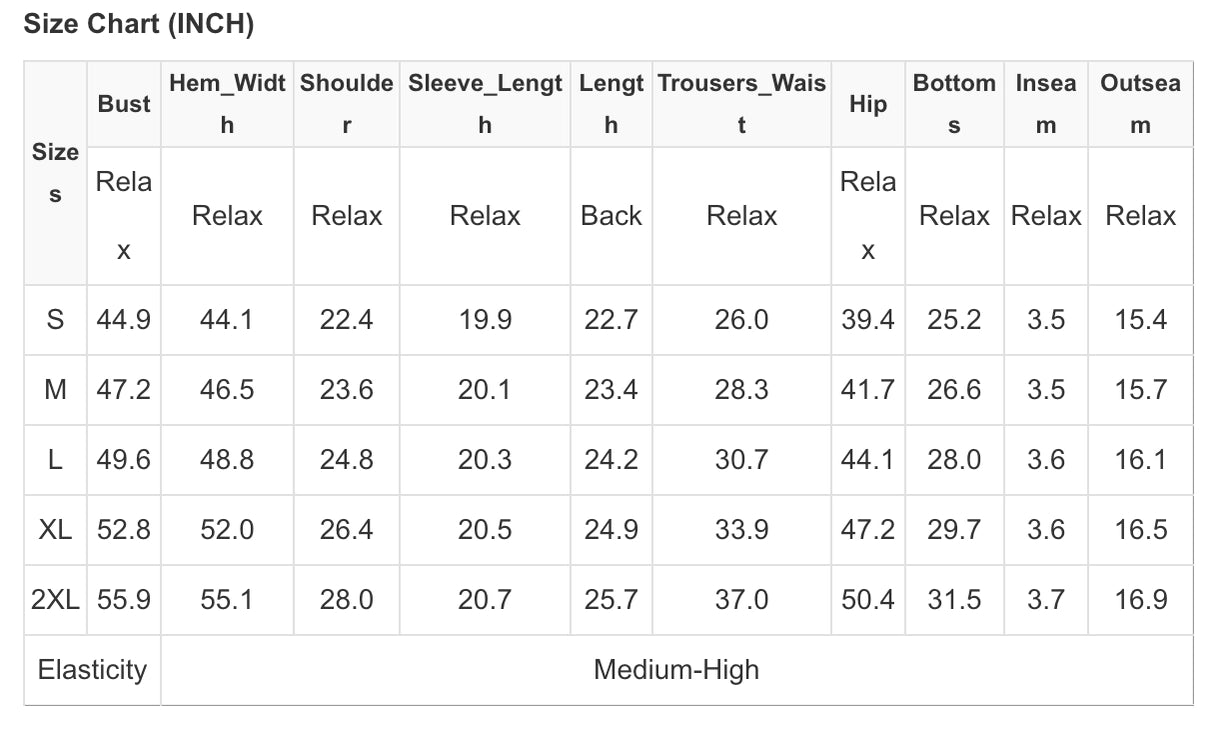Select the Back cell under Length

(x=611, y=216)
